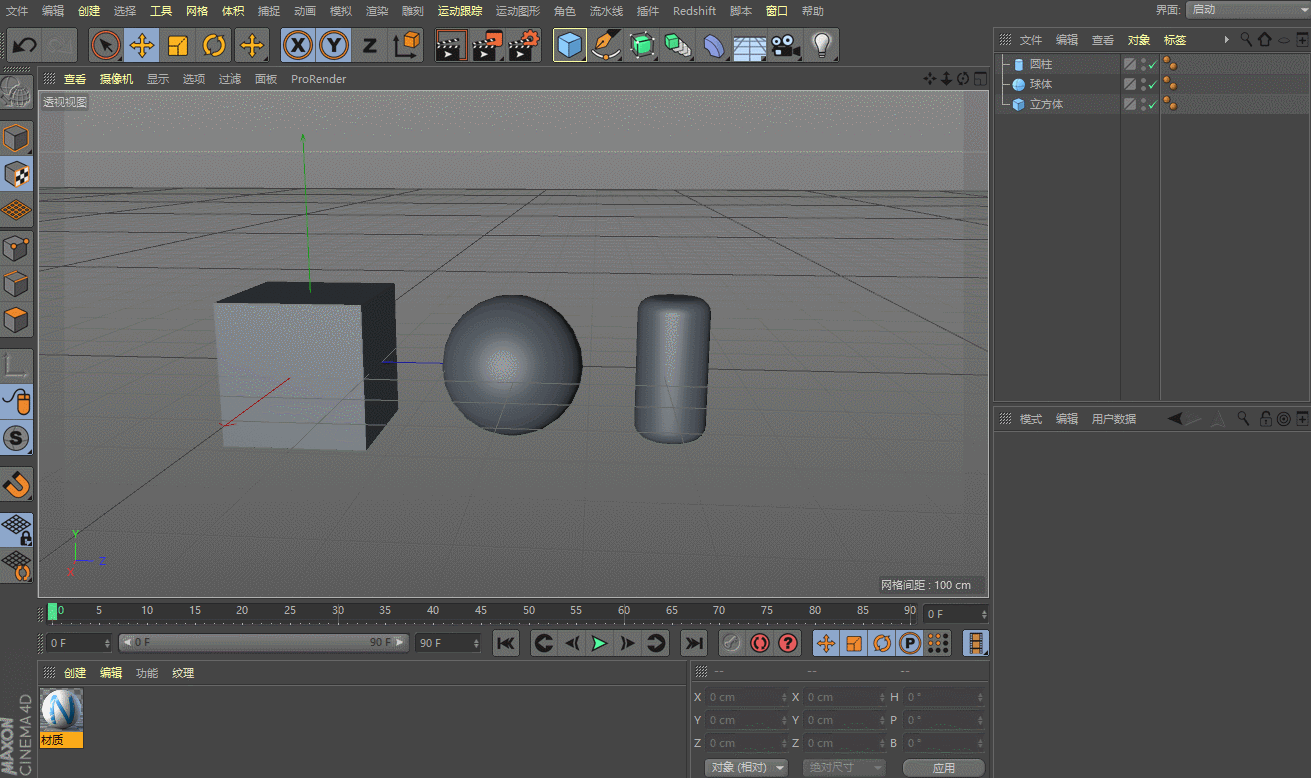
Task: Click the light bulb icon
Action: pos(821,45)
